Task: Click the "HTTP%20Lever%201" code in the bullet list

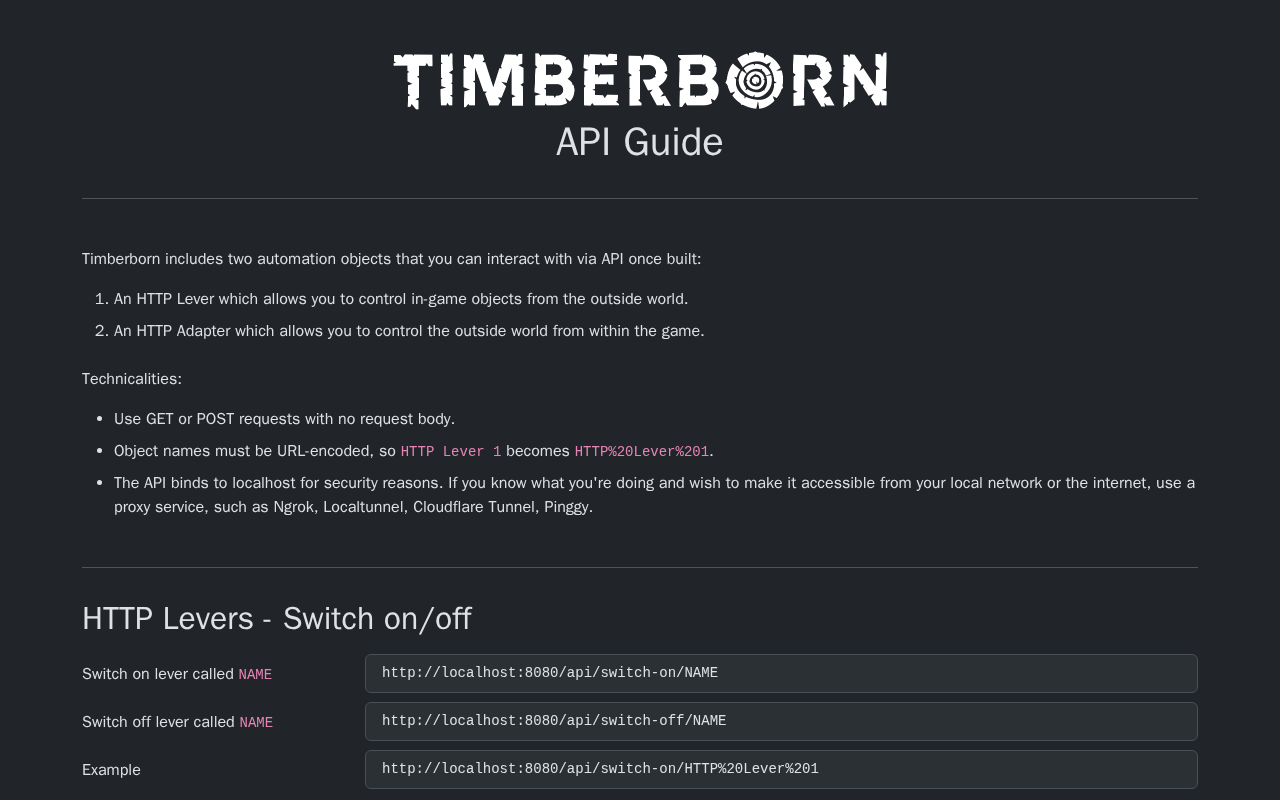Action: 641,452
